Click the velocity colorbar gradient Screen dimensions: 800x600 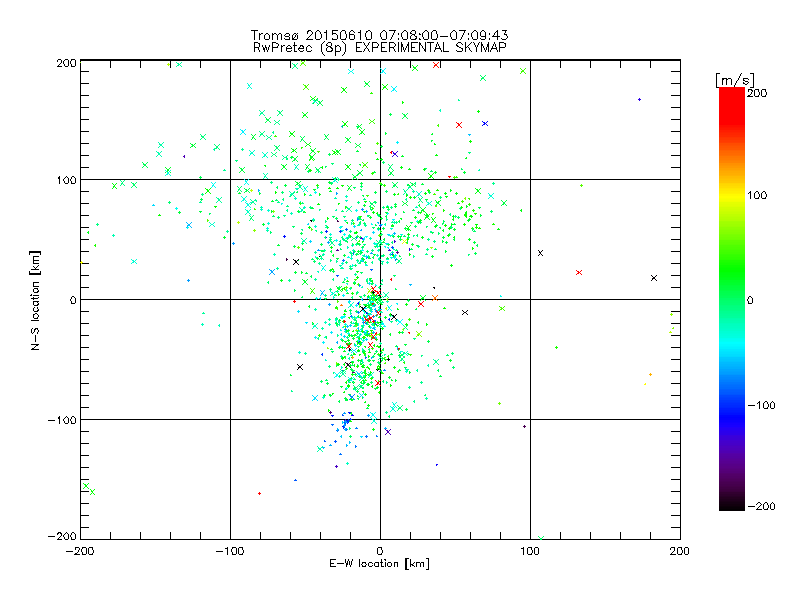pyautogui.click(x=732, y=298)
